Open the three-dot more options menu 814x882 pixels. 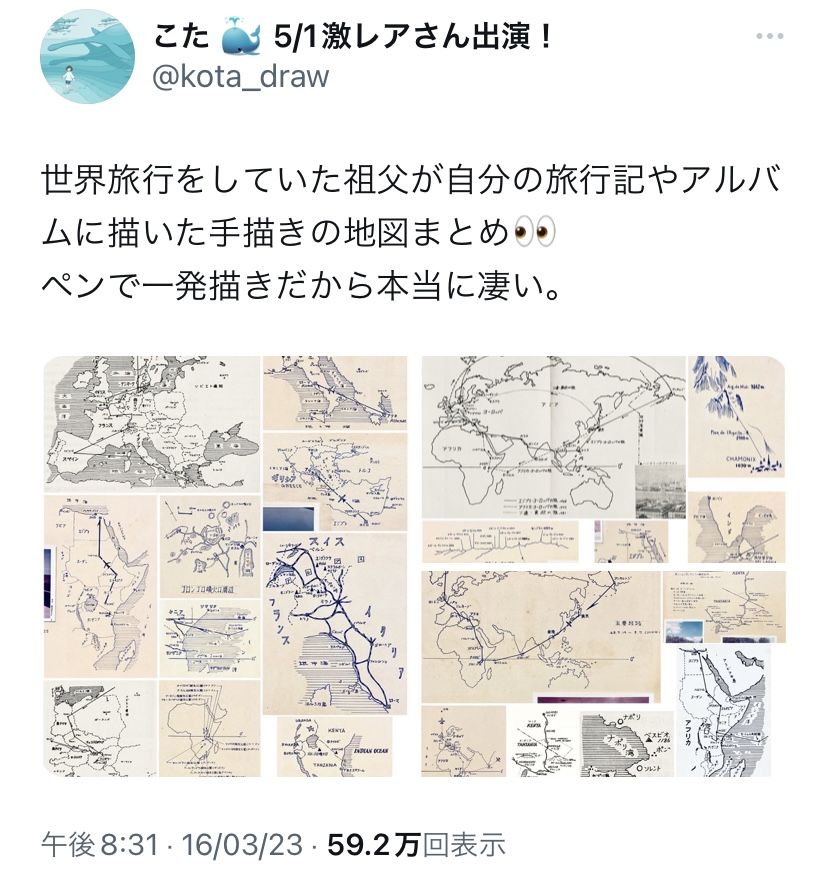click(769, 37)
